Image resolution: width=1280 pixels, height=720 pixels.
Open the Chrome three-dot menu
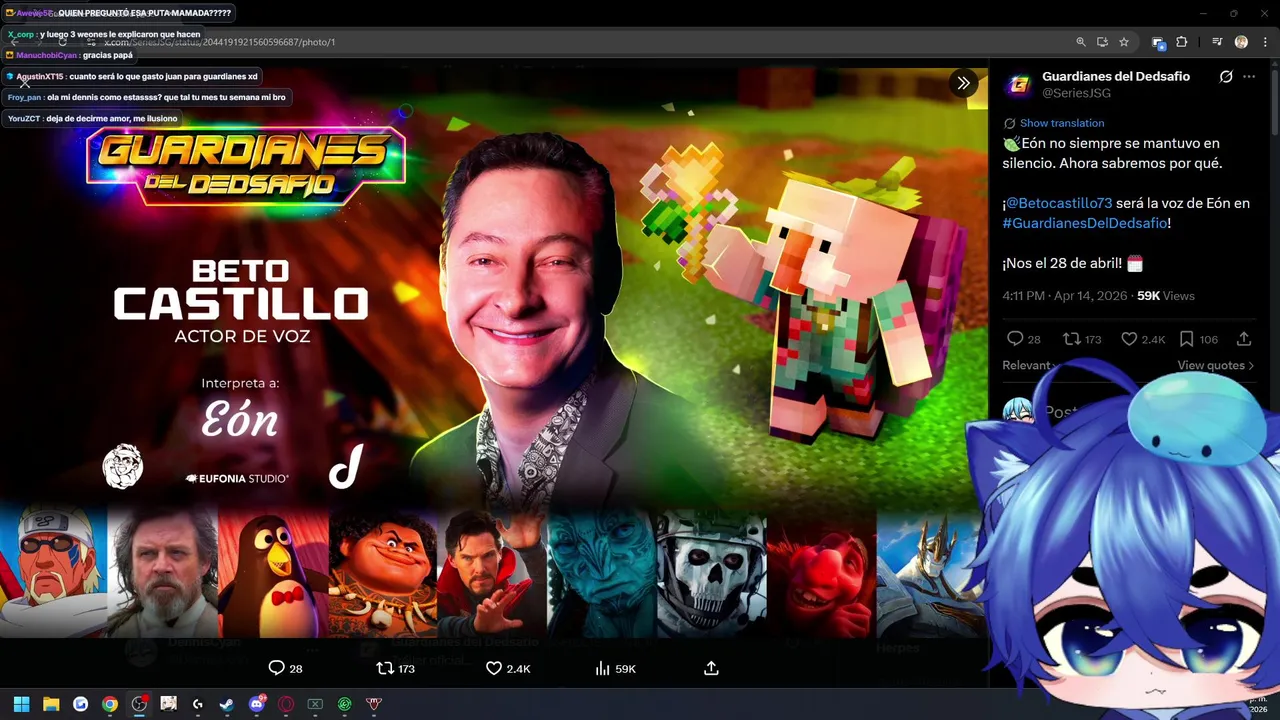(1265, 42)
